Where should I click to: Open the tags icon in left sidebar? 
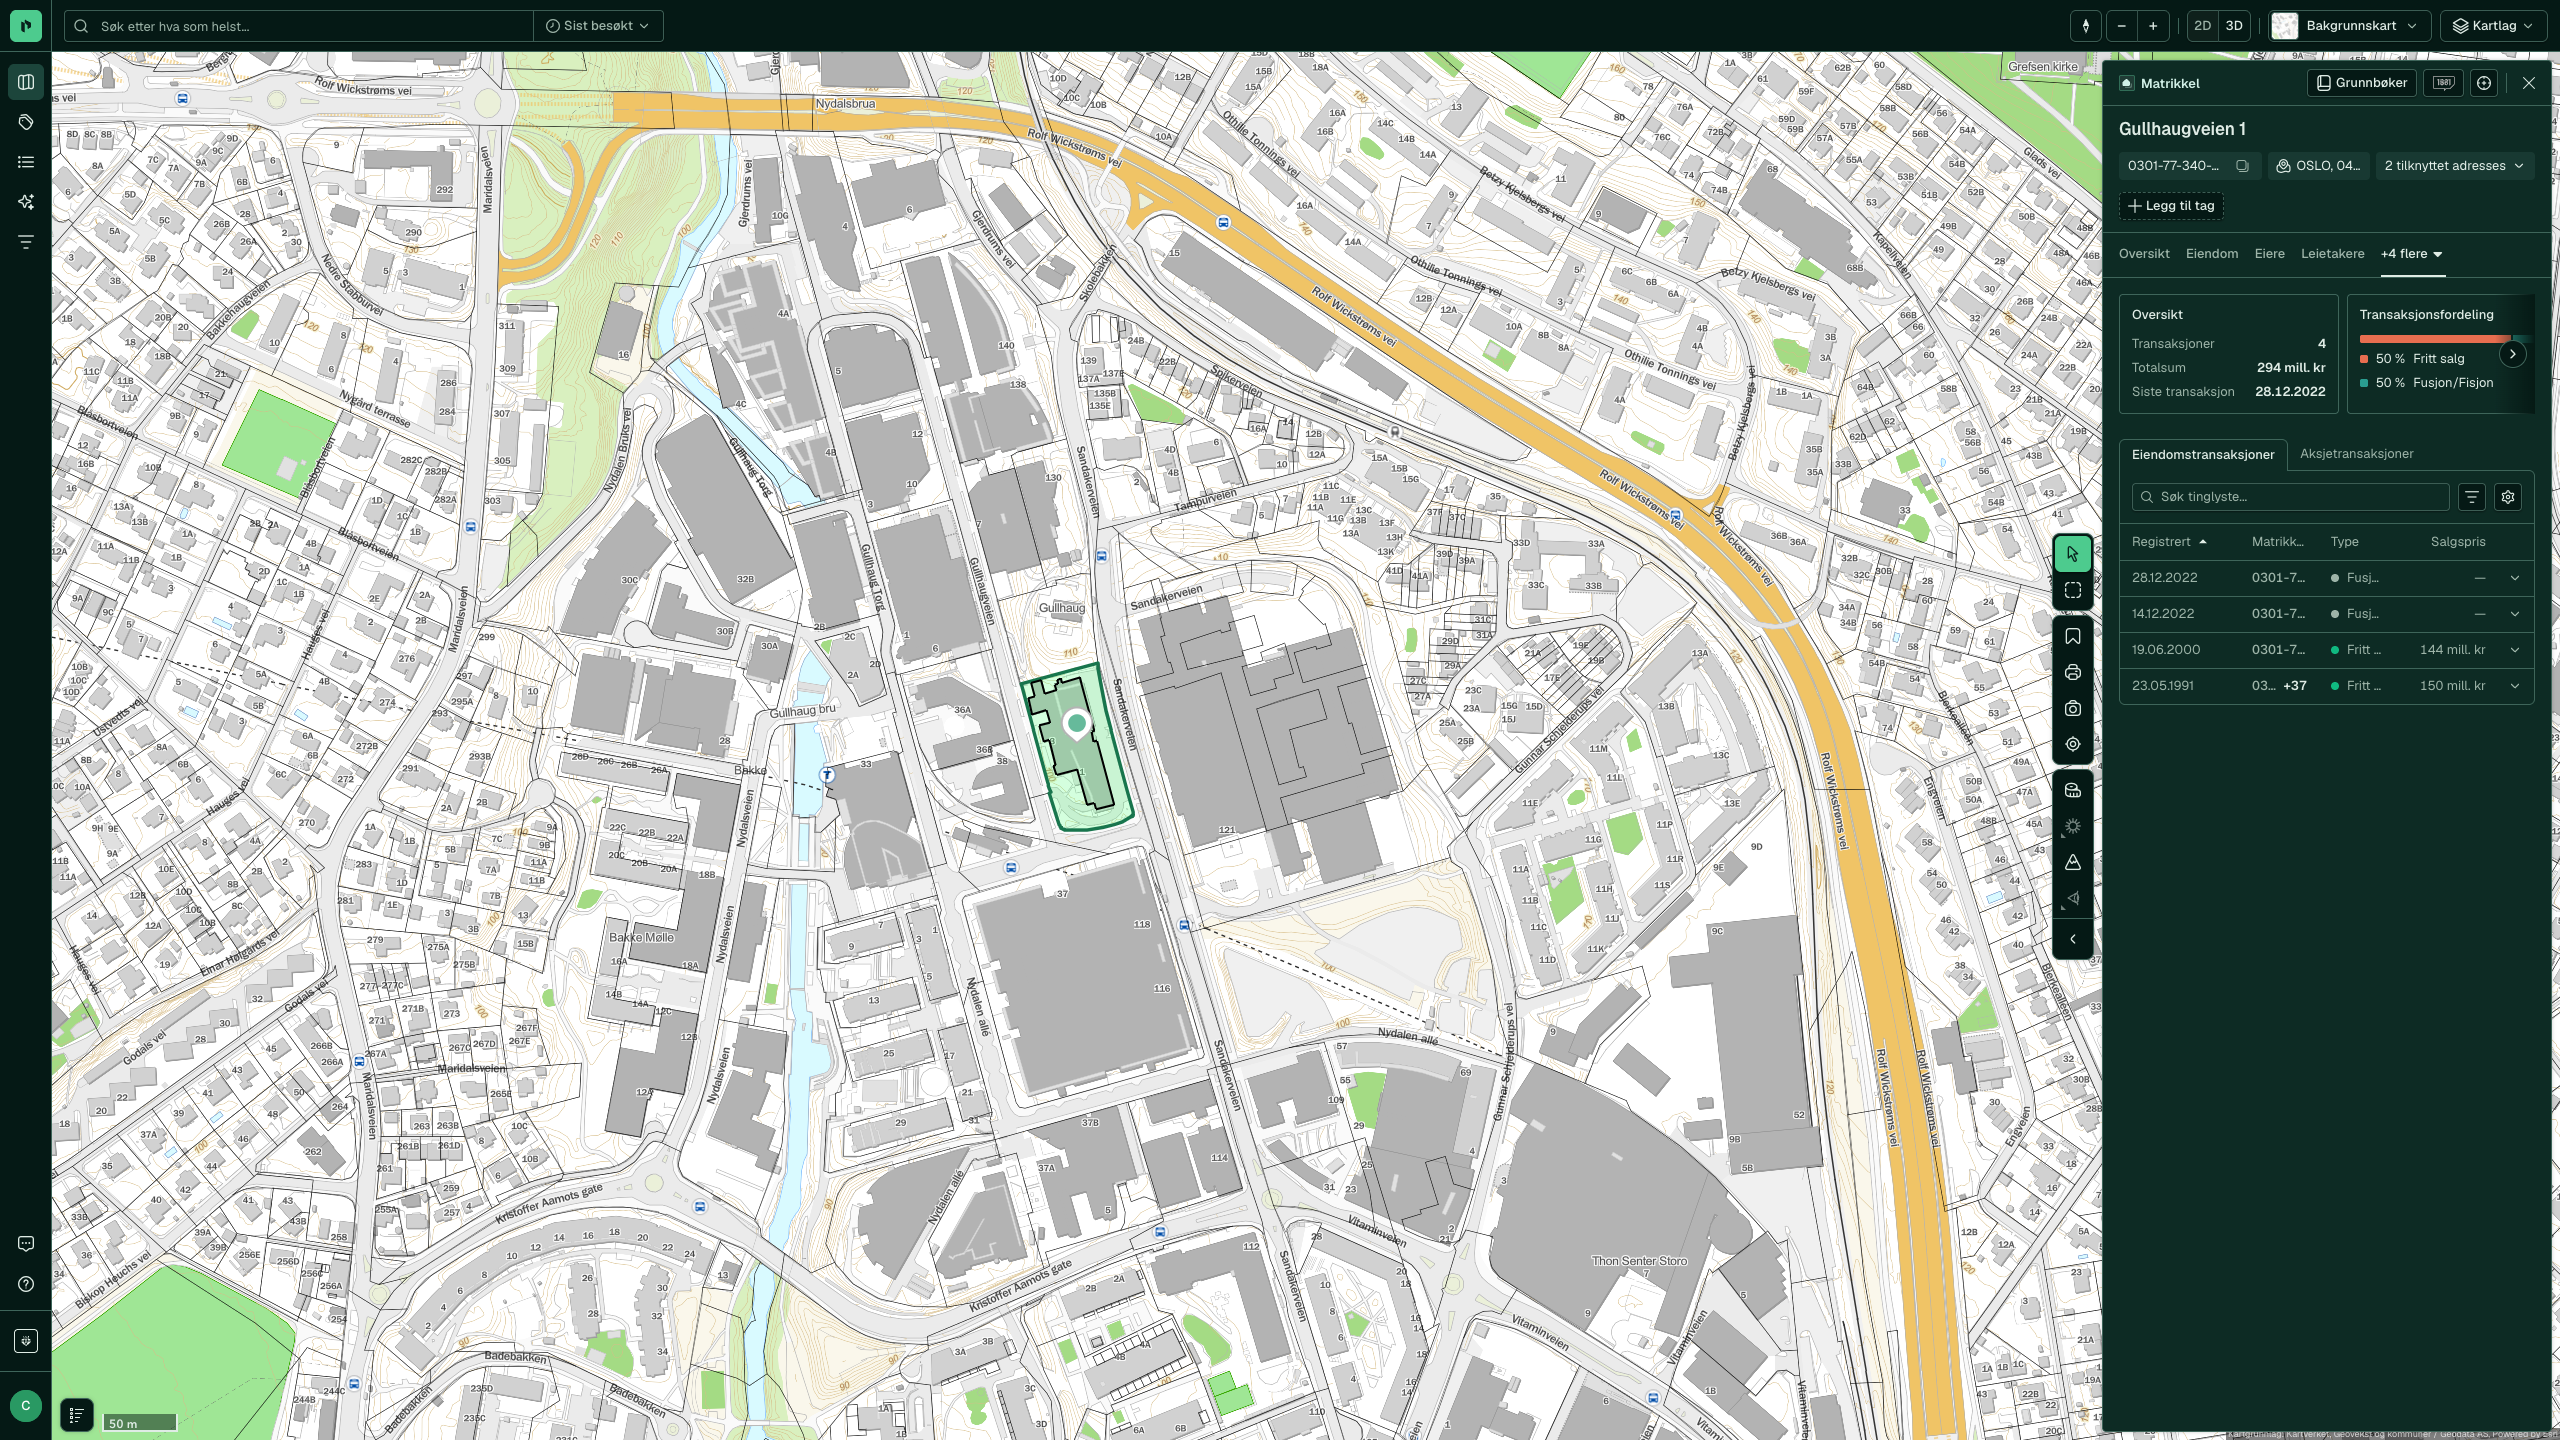[26, 122]
